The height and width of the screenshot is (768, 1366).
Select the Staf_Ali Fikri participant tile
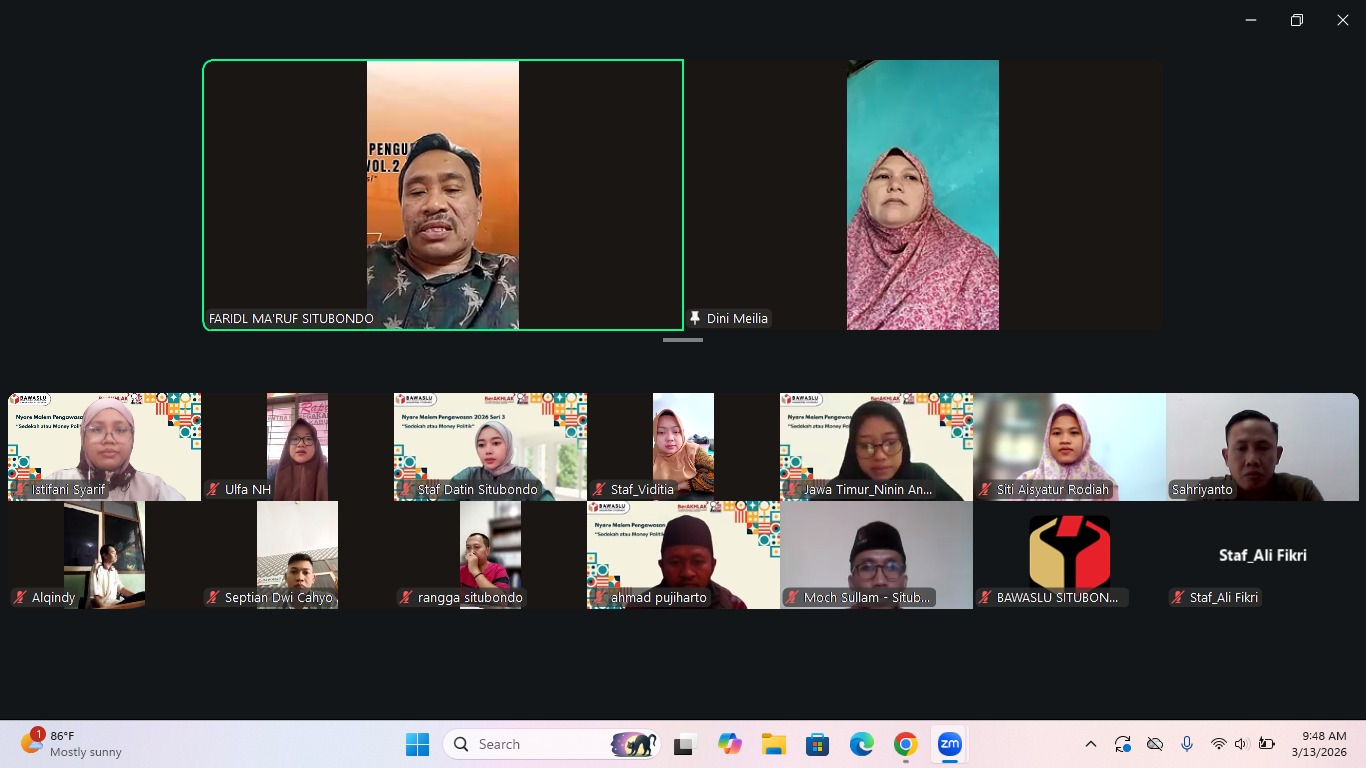click(1262, 555)
